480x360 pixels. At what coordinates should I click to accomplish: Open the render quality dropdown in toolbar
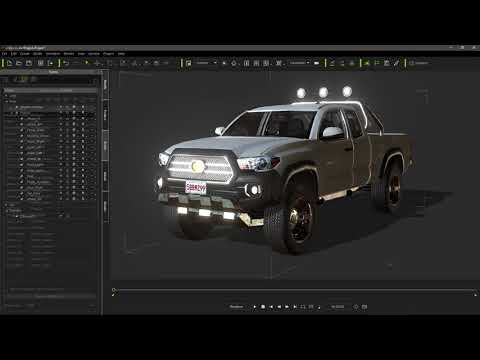click(x=299, y=63)
